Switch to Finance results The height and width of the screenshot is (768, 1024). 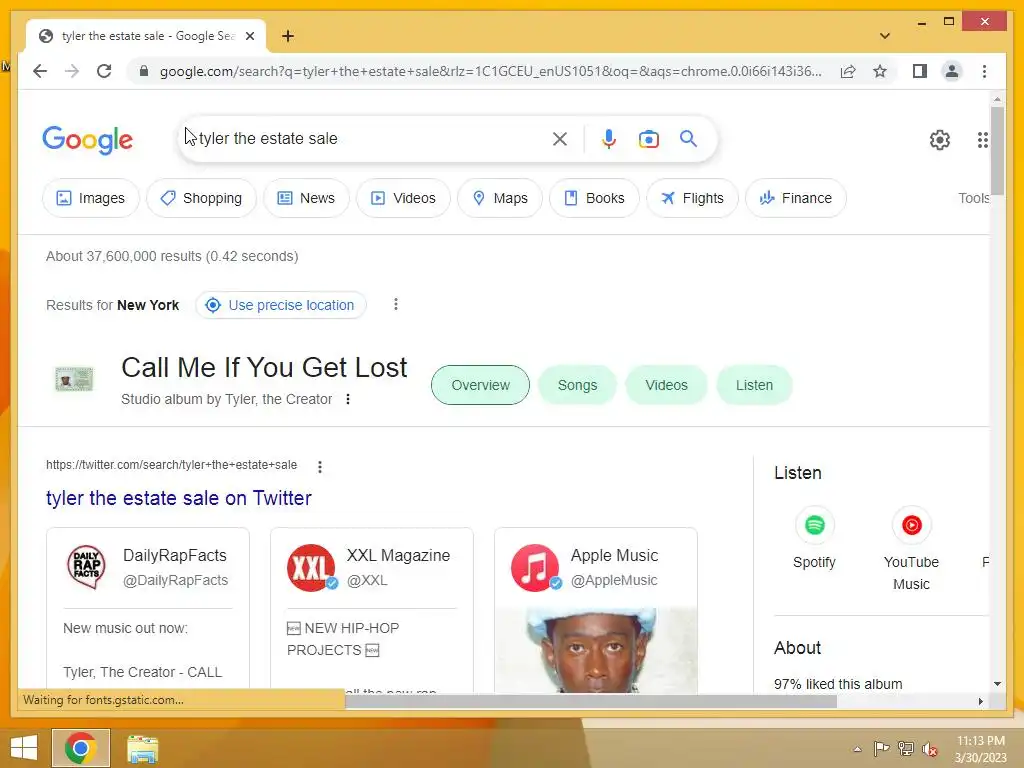pos(795,198)
